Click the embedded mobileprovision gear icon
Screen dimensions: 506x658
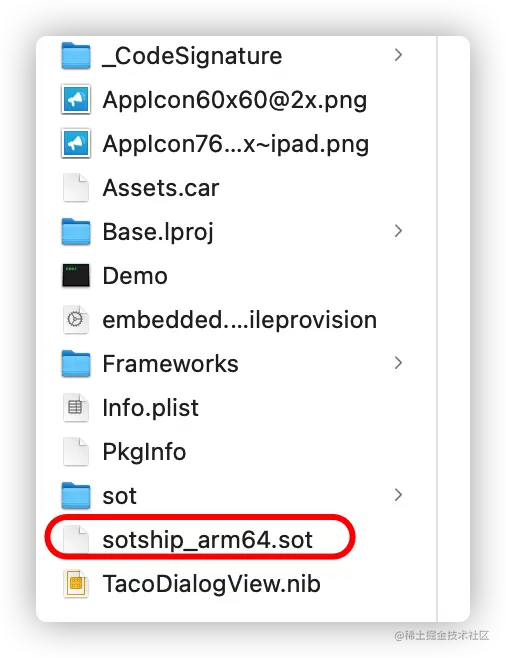click(x=76, y=319)
